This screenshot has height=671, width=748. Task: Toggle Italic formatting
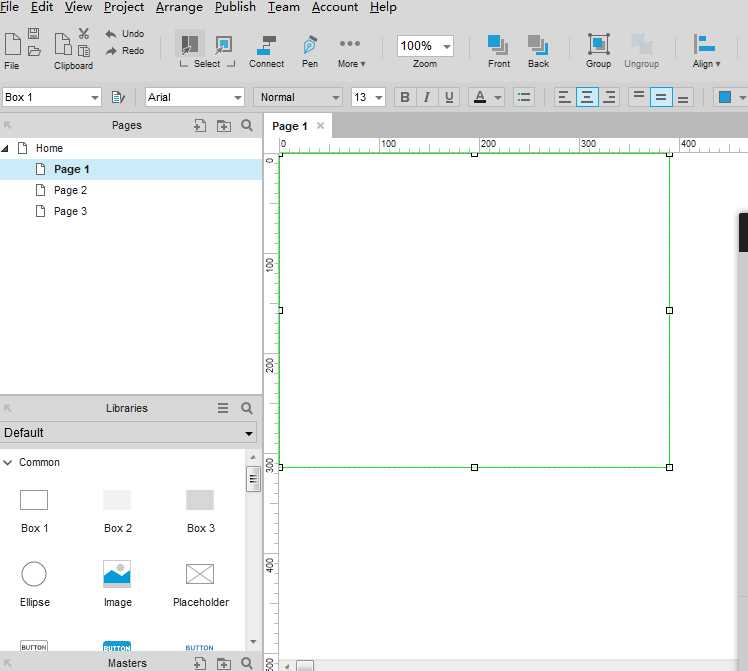[426, 97]
